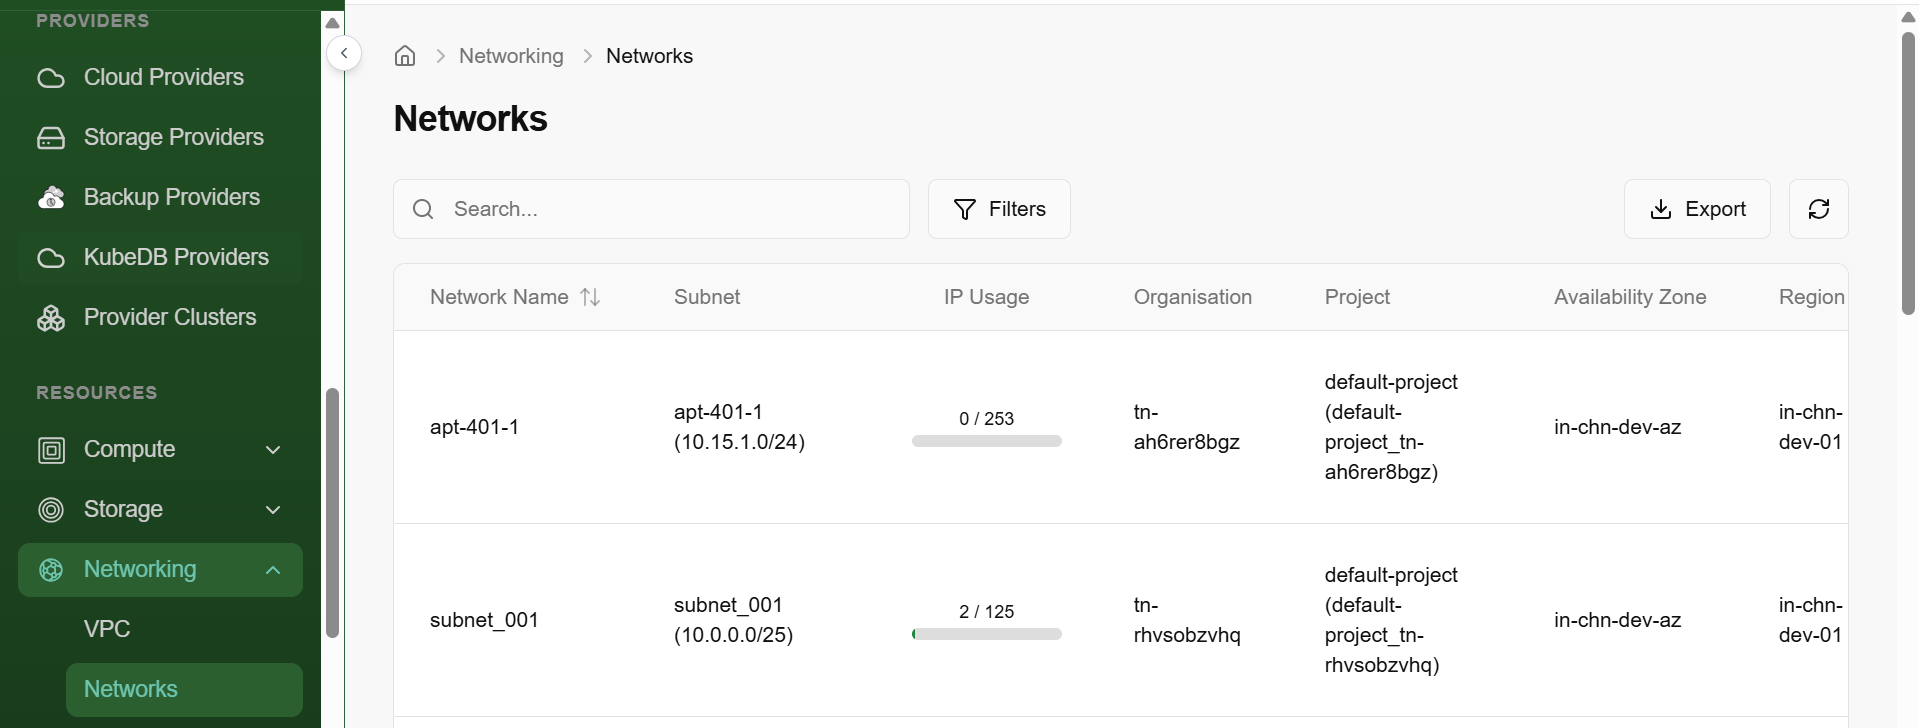Click the refresh icon button
Screen dimensions: 1919x728
[1818, 209]
